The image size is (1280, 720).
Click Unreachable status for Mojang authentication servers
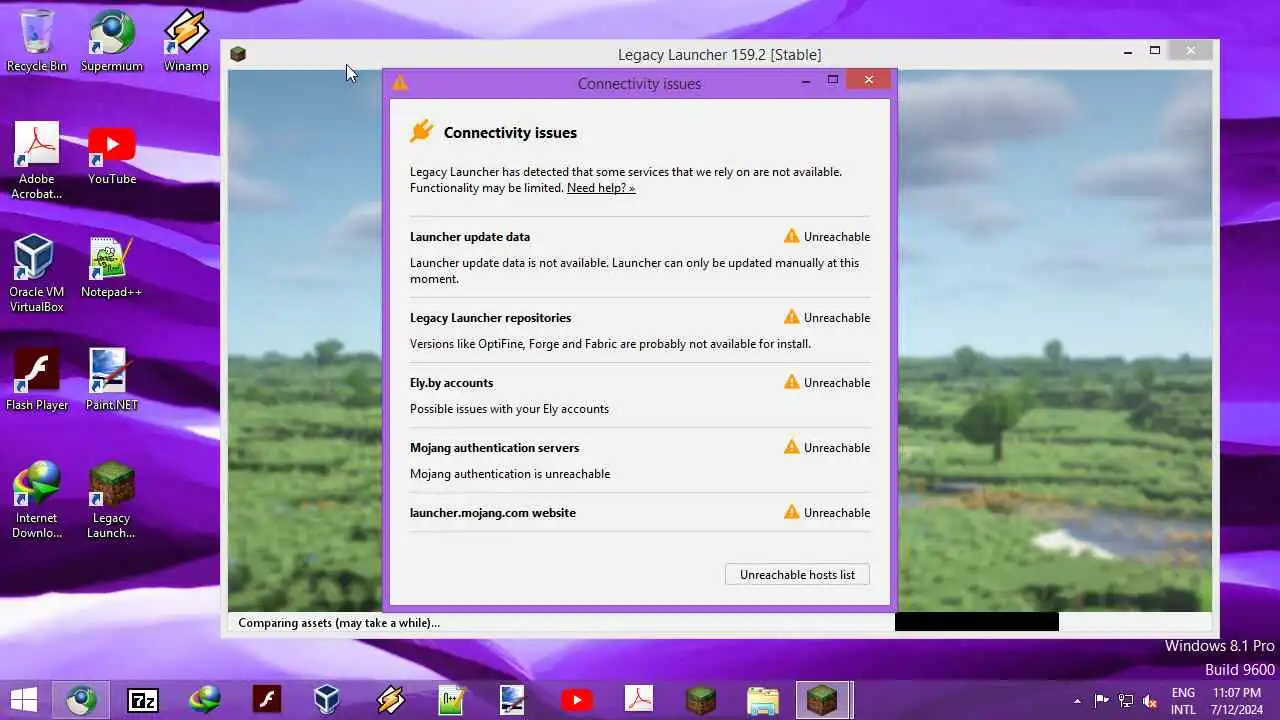(x=827, y=448)
